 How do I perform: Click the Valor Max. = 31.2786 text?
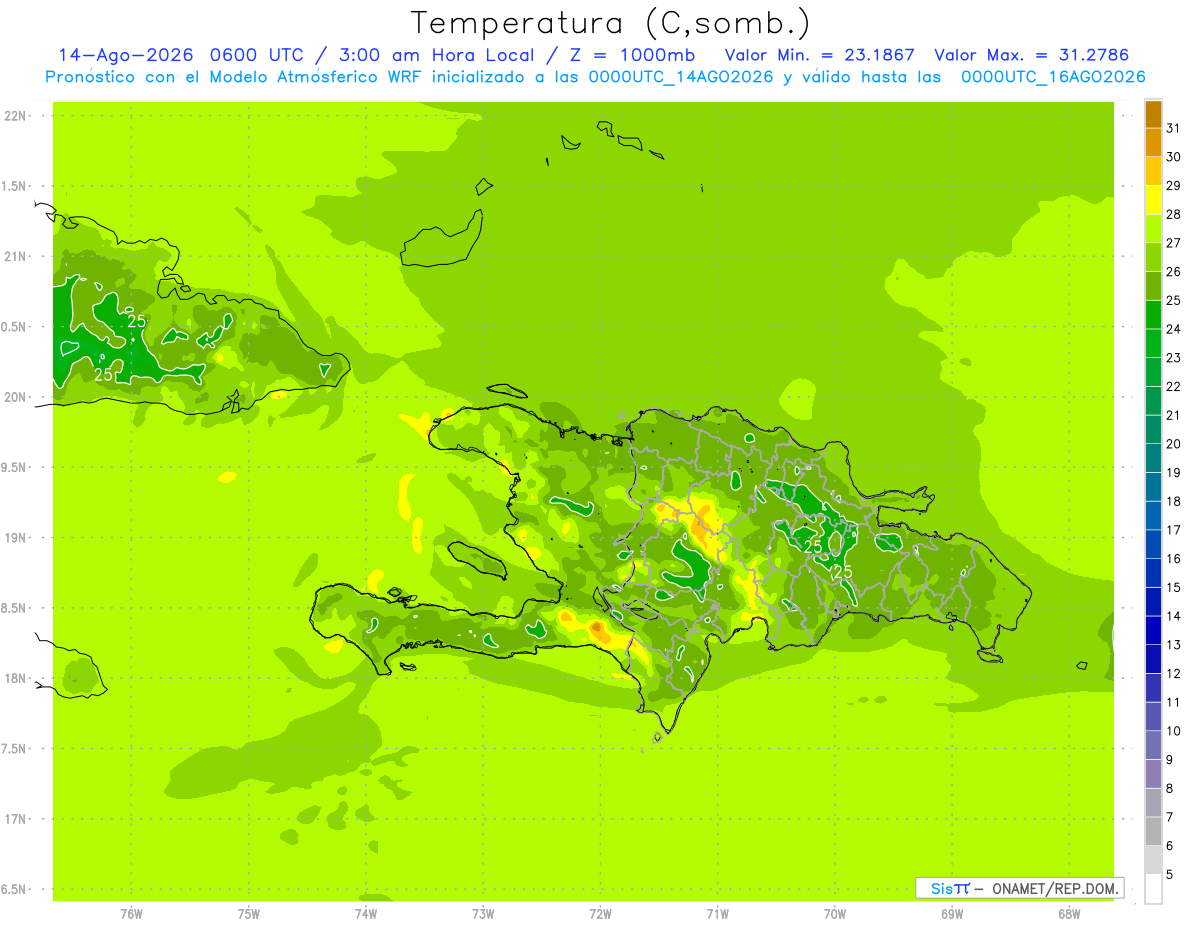[x=1031, y=55]
